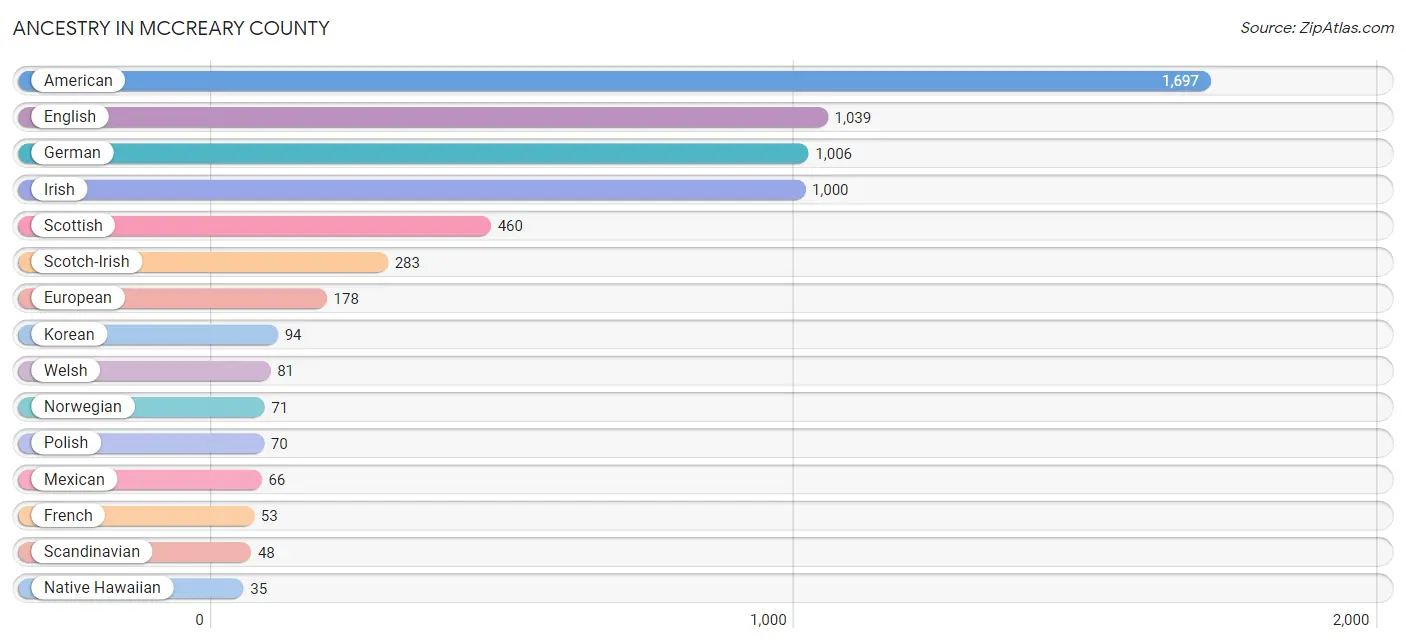Select the English ancestry bar
The height and width of the screenshot is (644, 1406).
(423, 117)
